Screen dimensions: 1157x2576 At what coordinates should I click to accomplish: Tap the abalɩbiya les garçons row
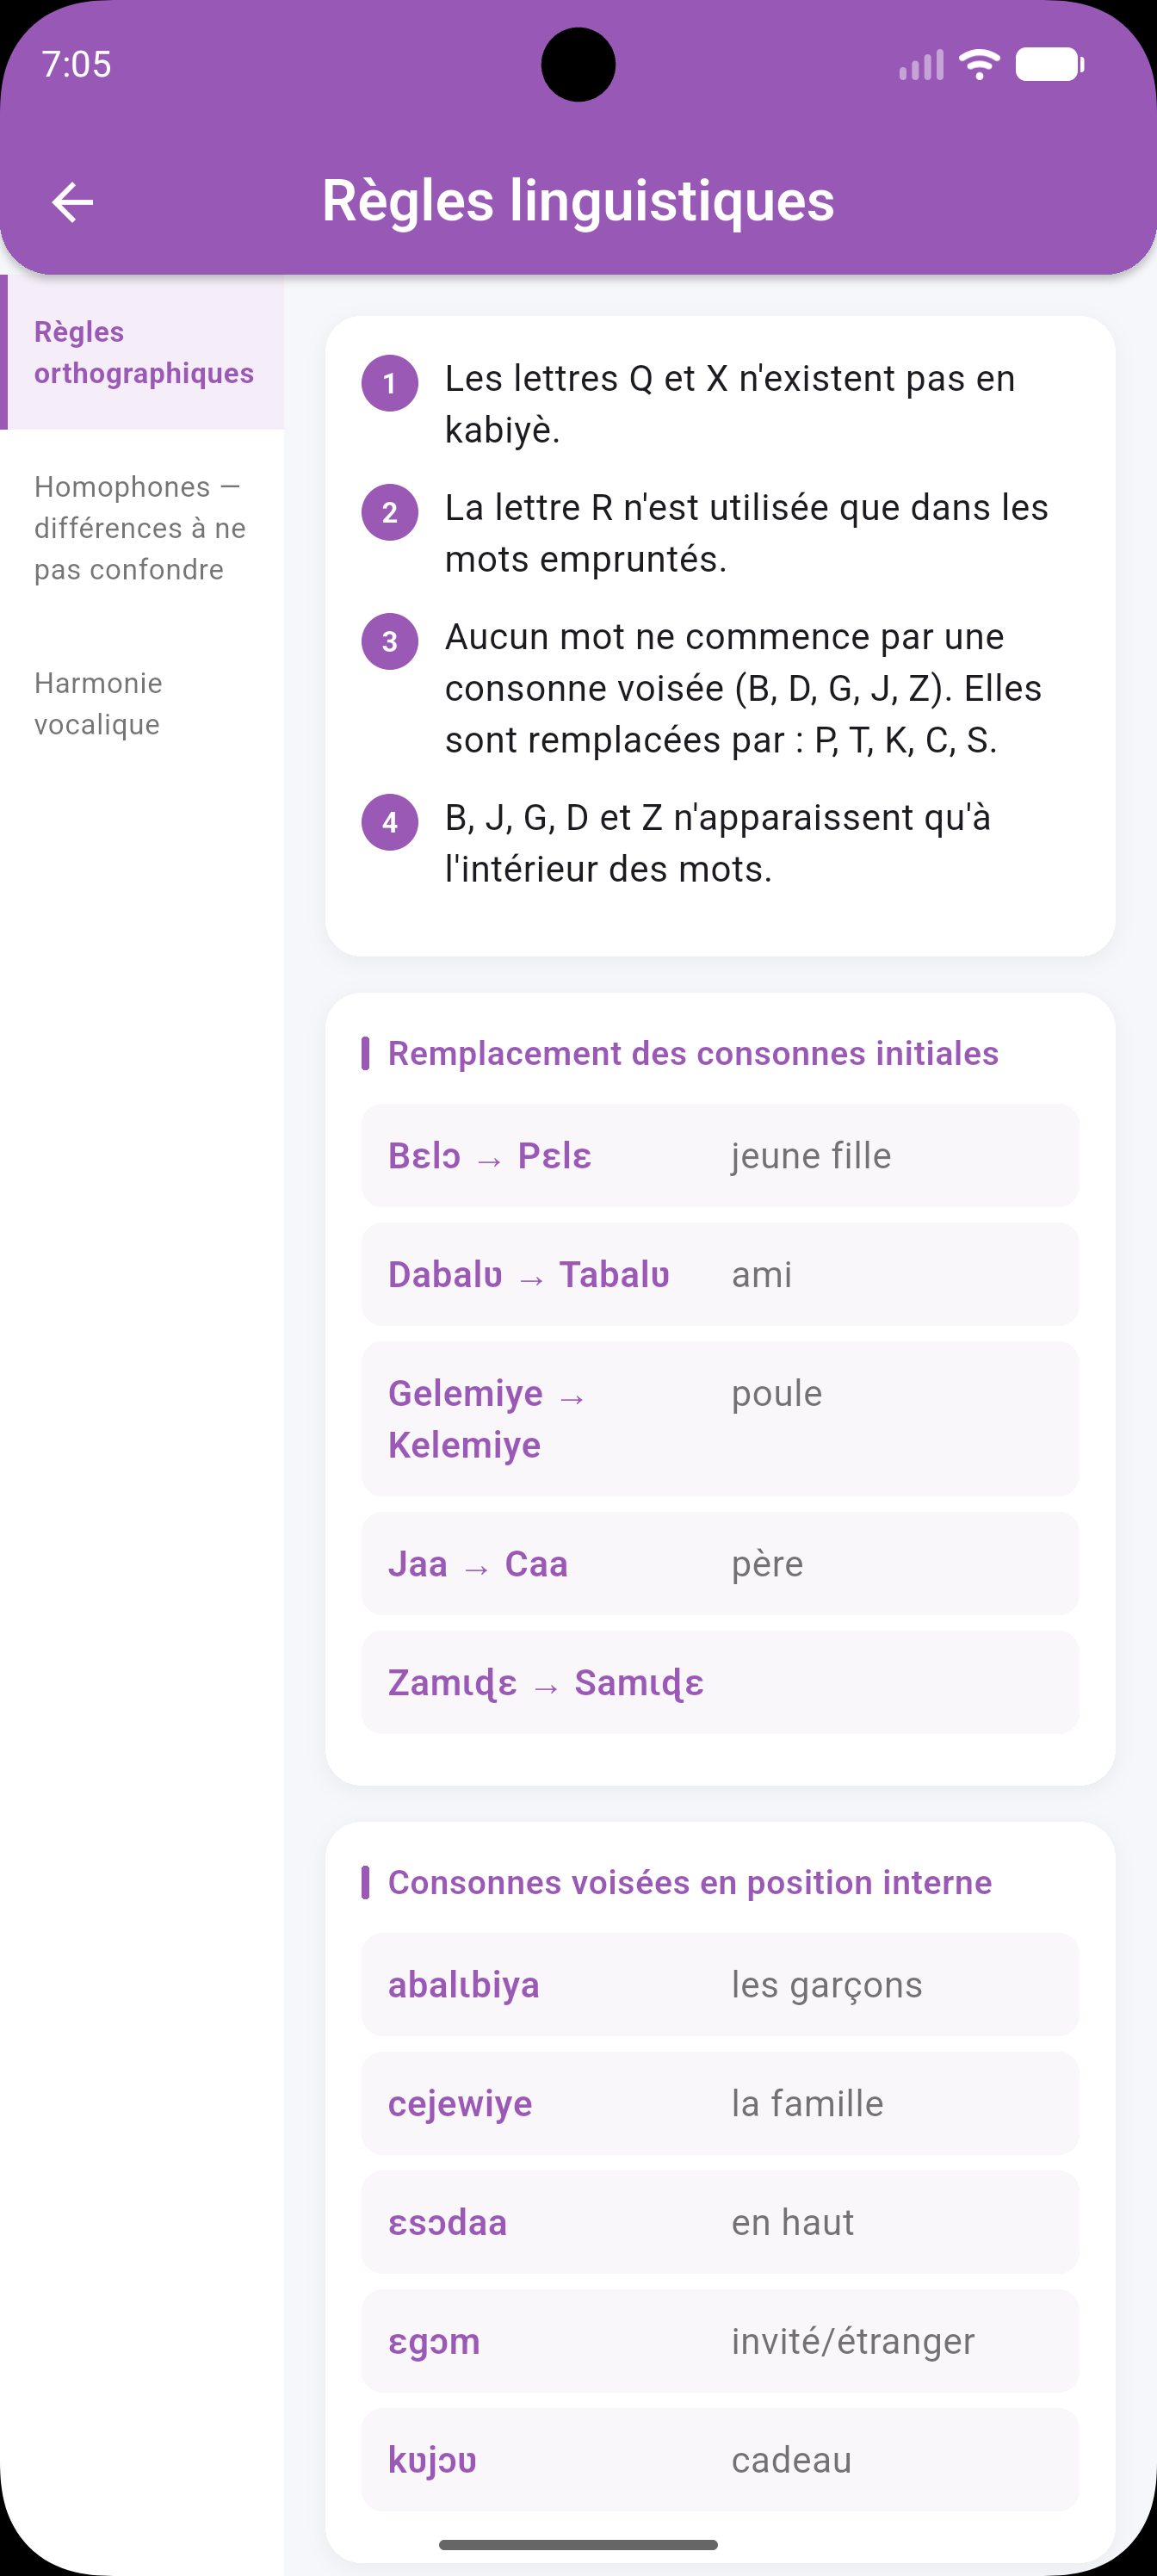(x=720, y=1984)
